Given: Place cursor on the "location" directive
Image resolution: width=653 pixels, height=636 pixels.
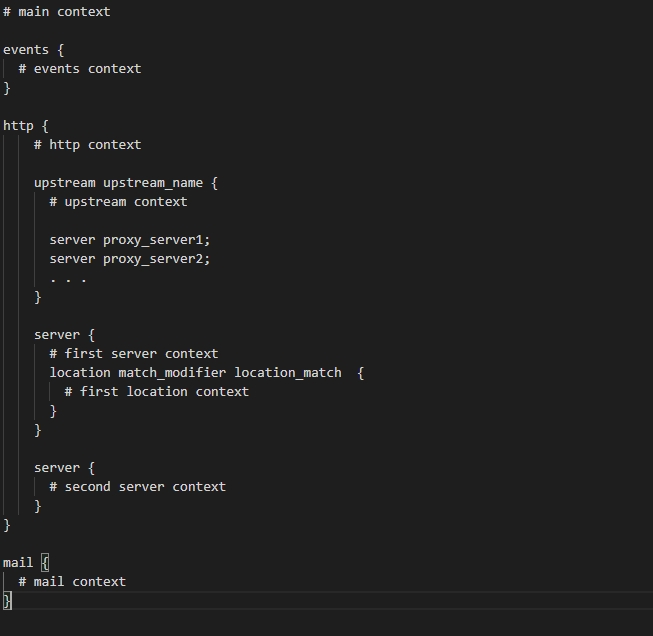Looking at the screenshot, I should (x=80, y=373).
